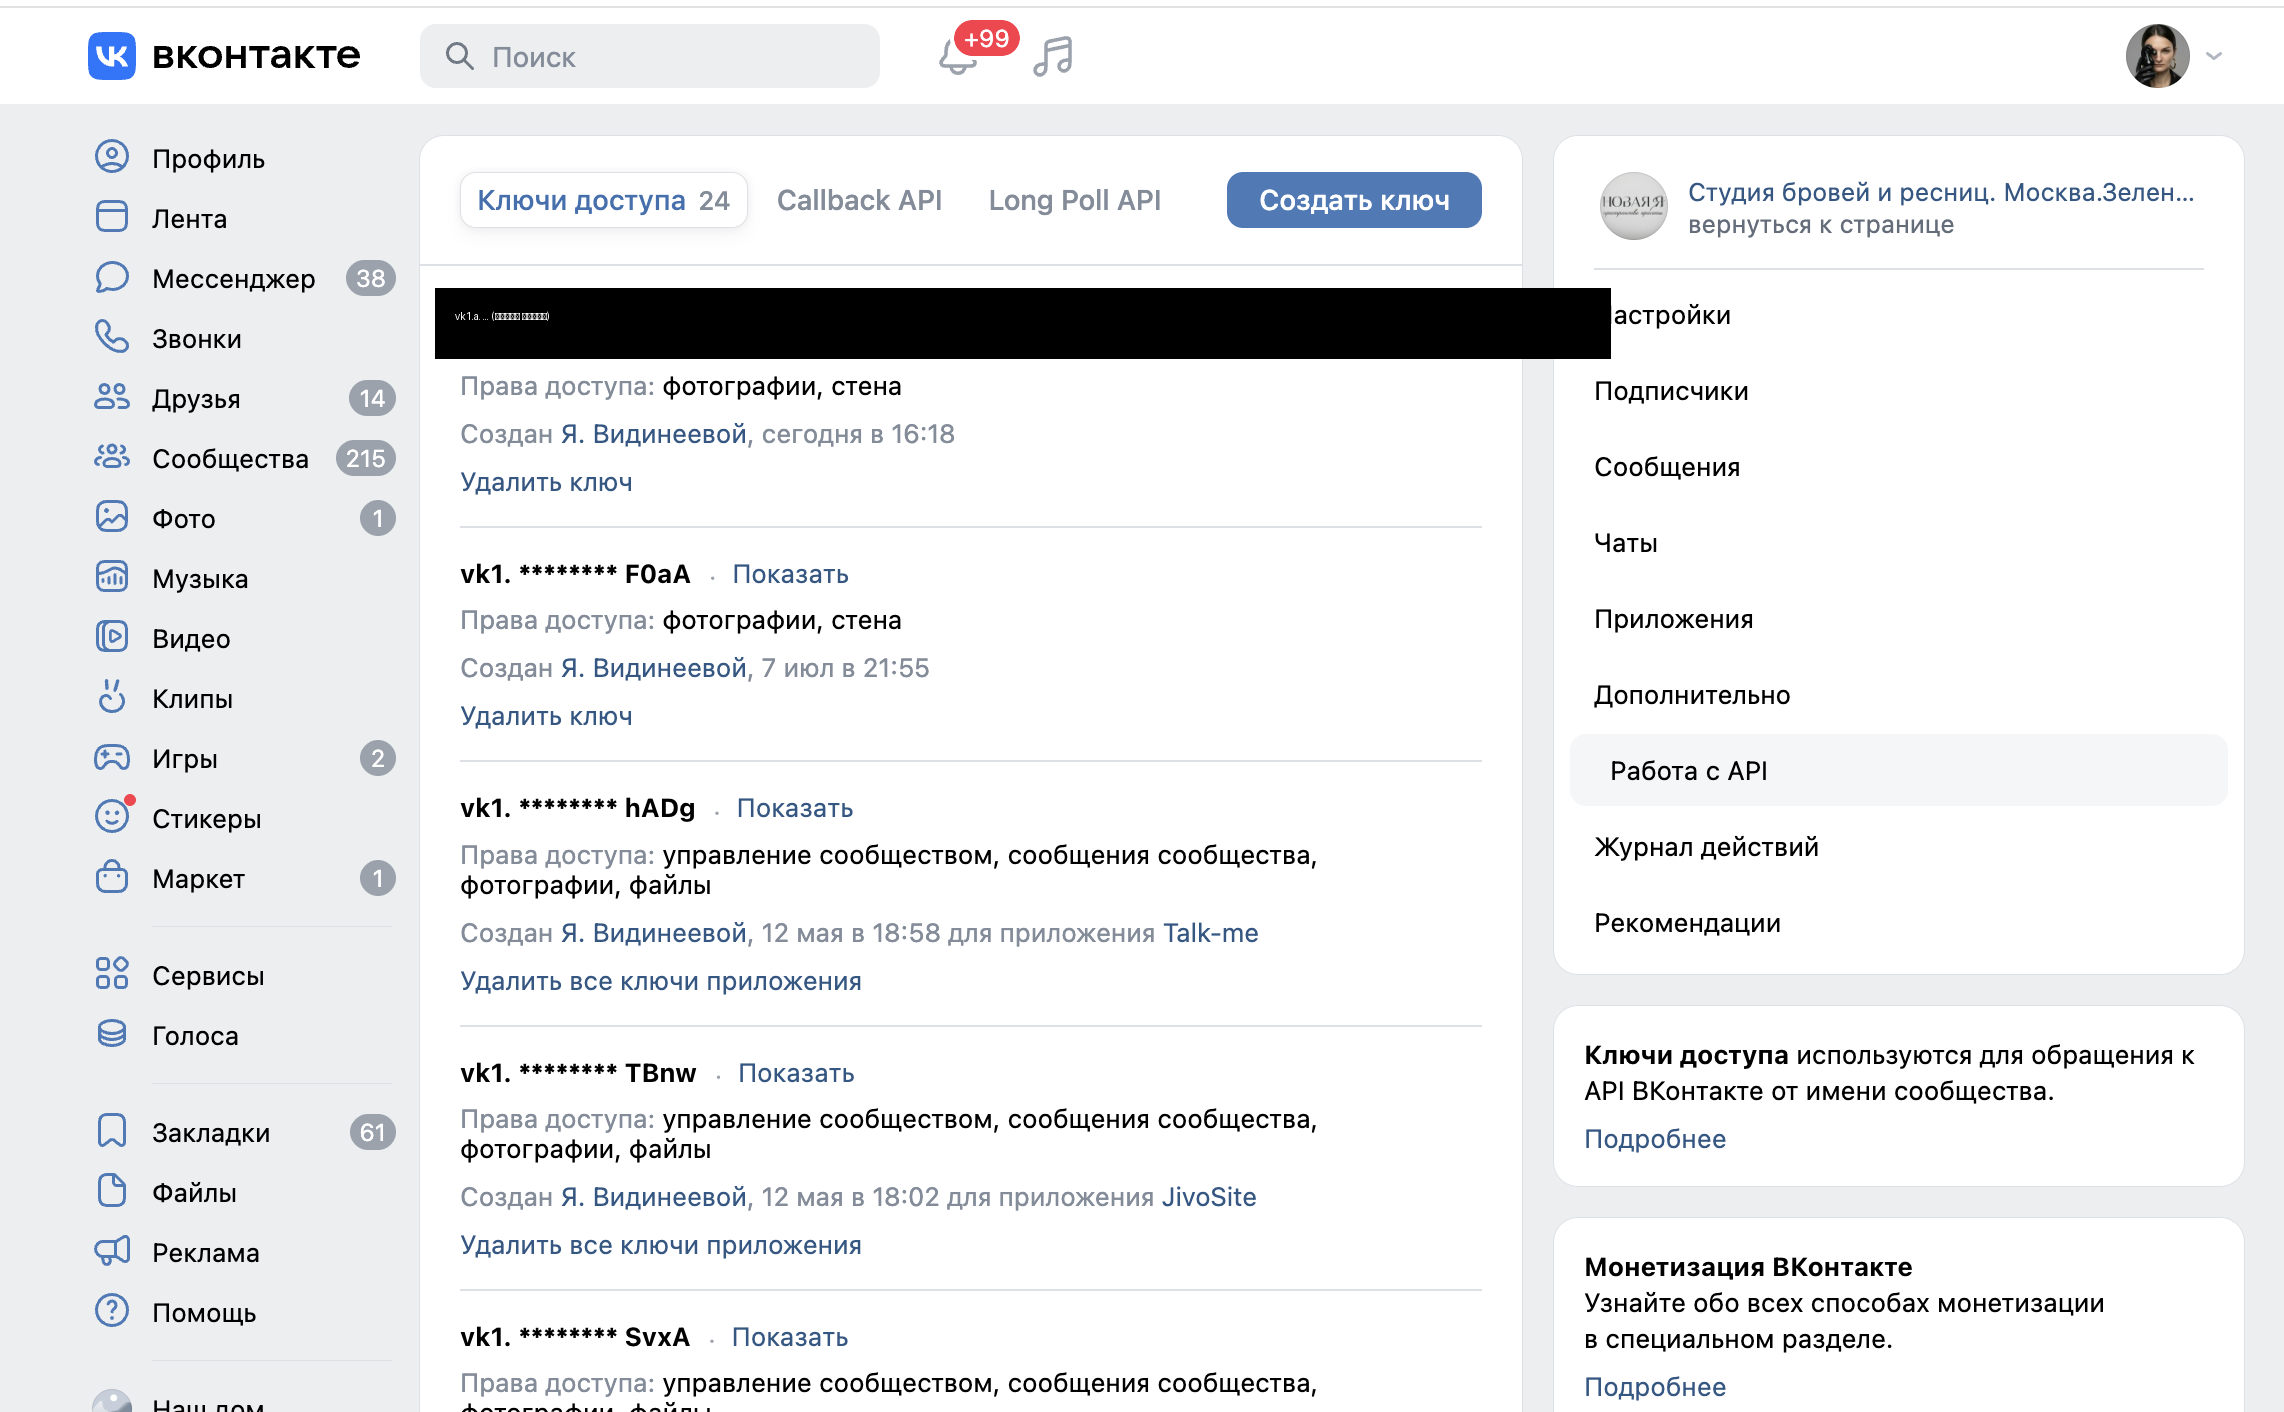Click the search magnifier icon
The image size is (2284, 1412).
coord(459,56)
